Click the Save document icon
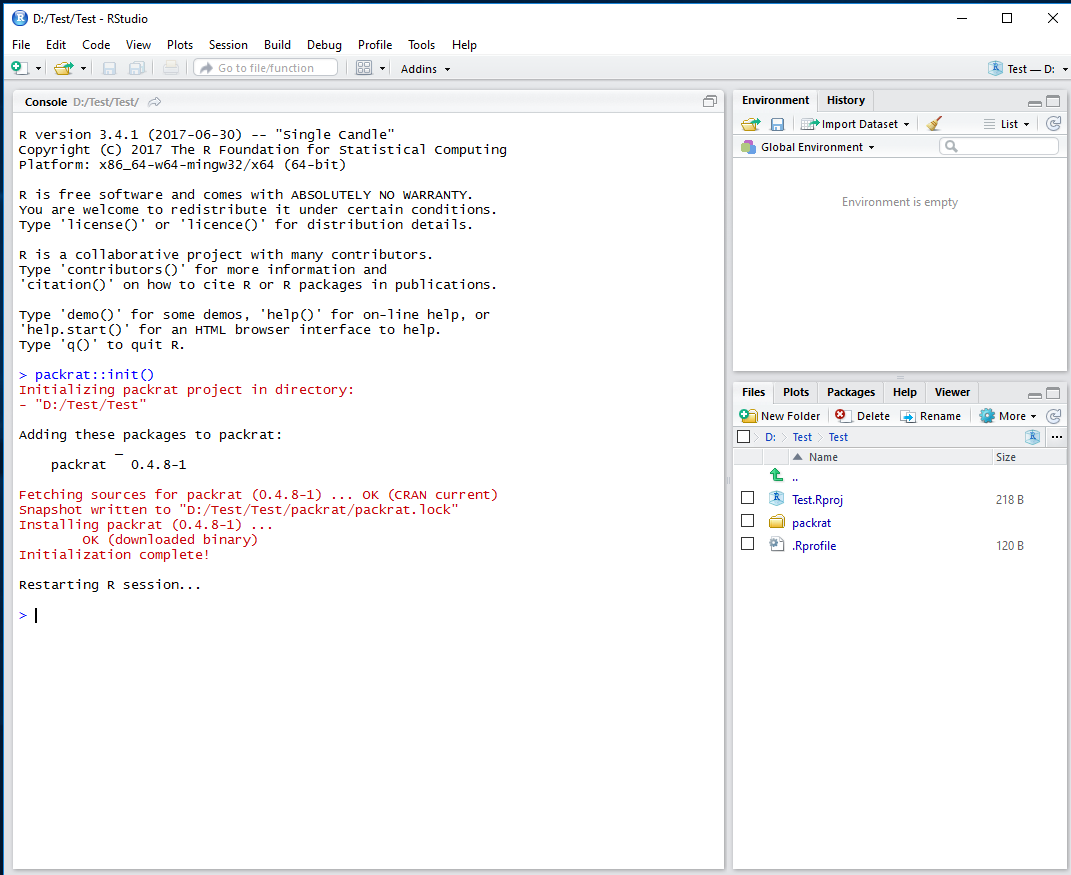Viewport: 1071px width, 875px height. pyautogui.click(x=109, y=68)
